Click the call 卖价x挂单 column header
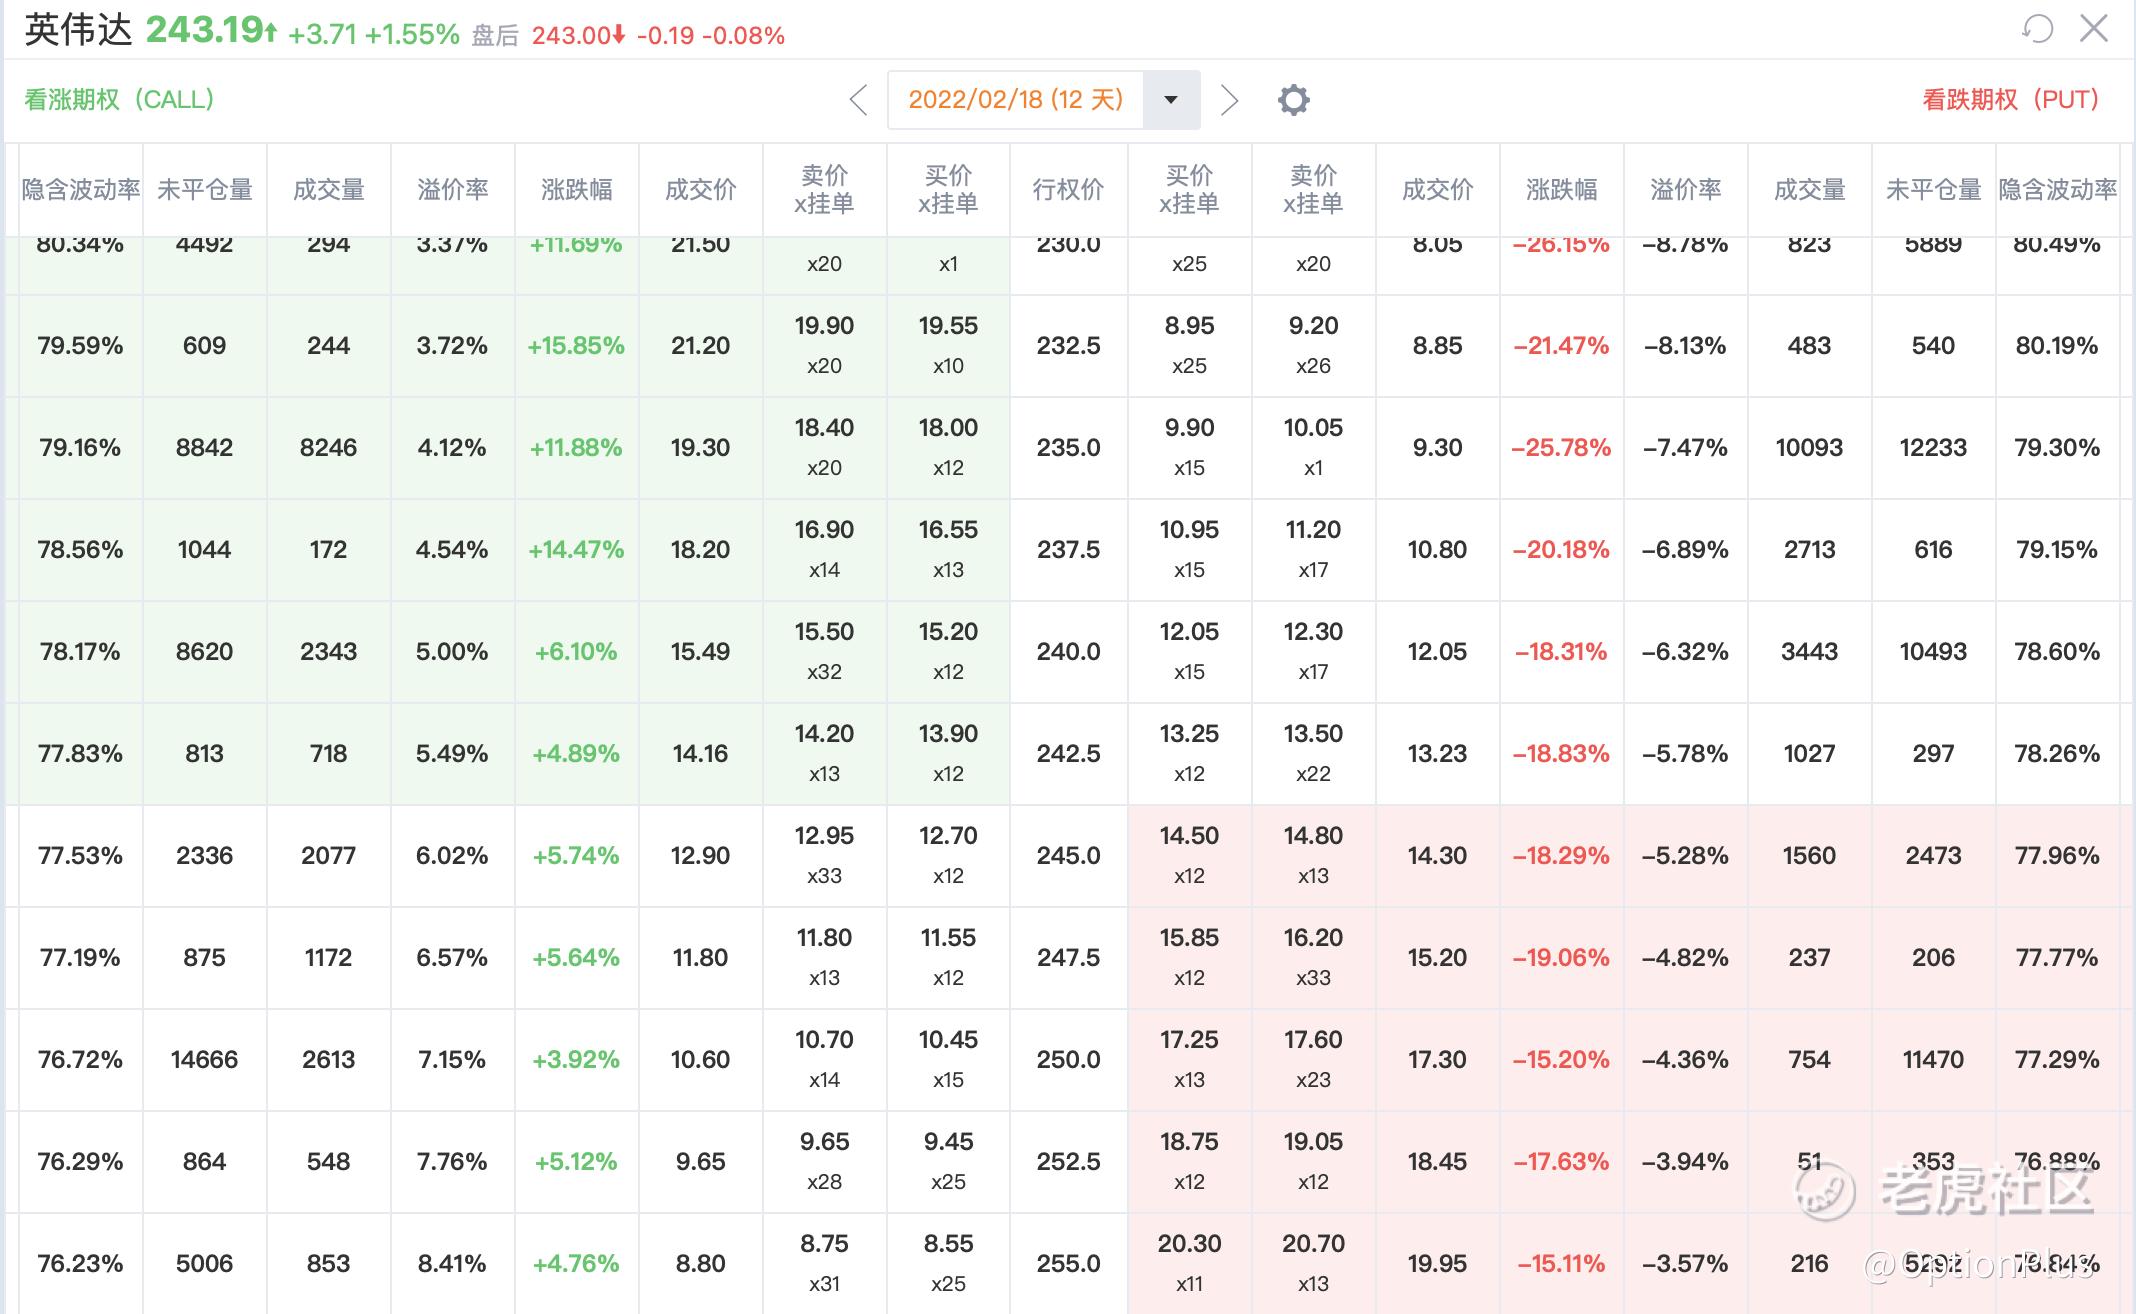 tap(825, 190)
